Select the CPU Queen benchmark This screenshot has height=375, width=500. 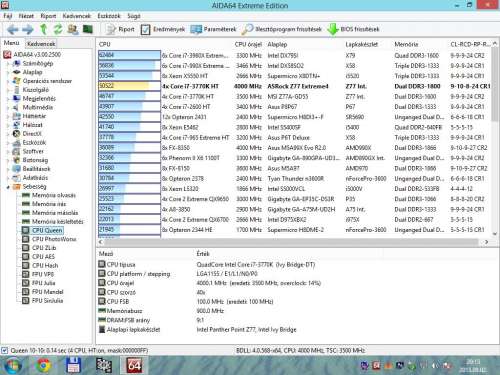[x=47, y=230]
